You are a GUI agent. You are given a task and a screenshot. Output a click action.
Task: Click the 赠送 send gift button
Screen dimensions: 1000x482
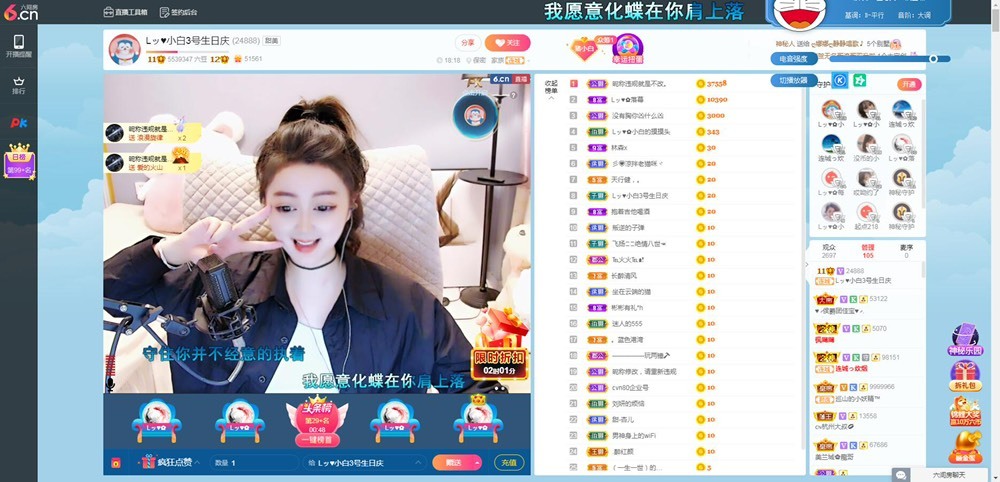(x=452, y=462)
